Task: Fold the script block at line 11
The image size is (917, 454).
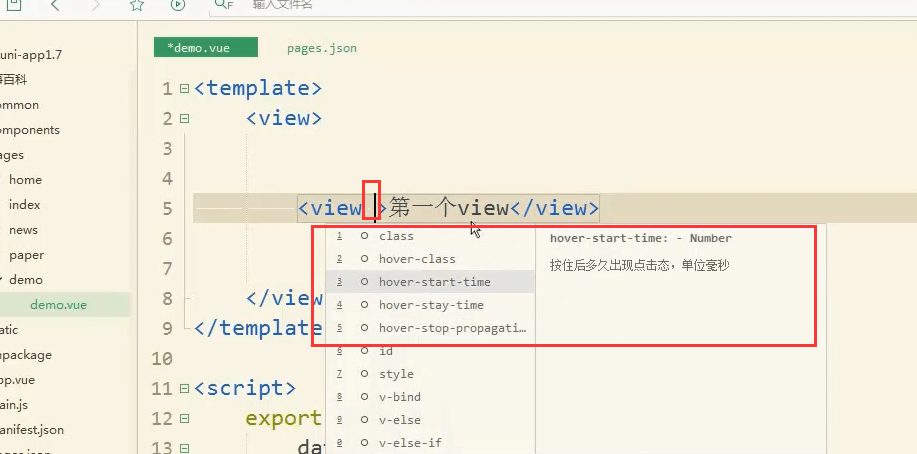Action: [185, 388]
